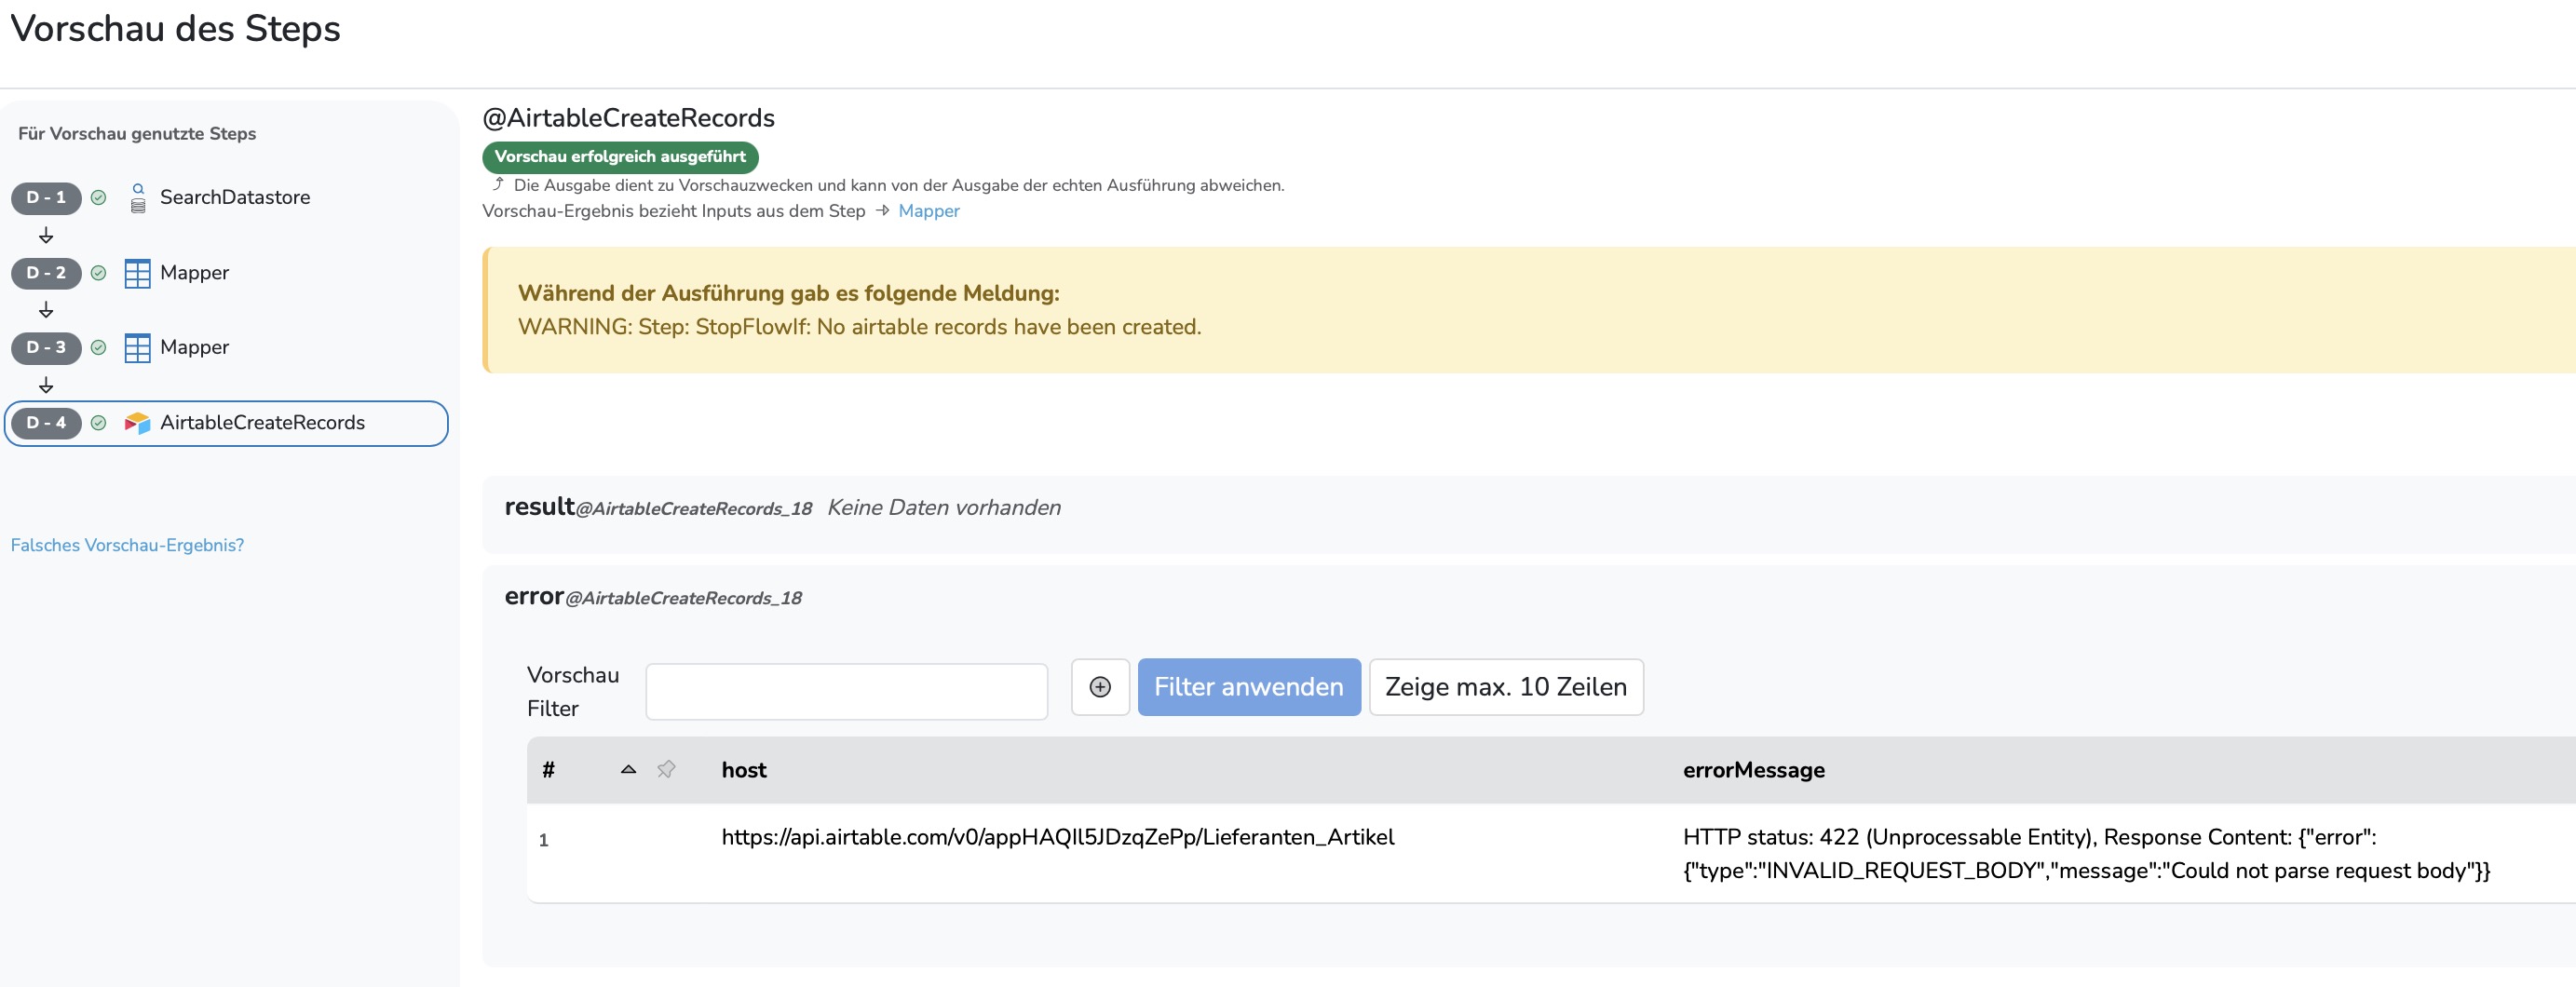Click the Vorschau des Steps page title
The height and width of the screenshot is (987, 2576).
coord(175,28)
